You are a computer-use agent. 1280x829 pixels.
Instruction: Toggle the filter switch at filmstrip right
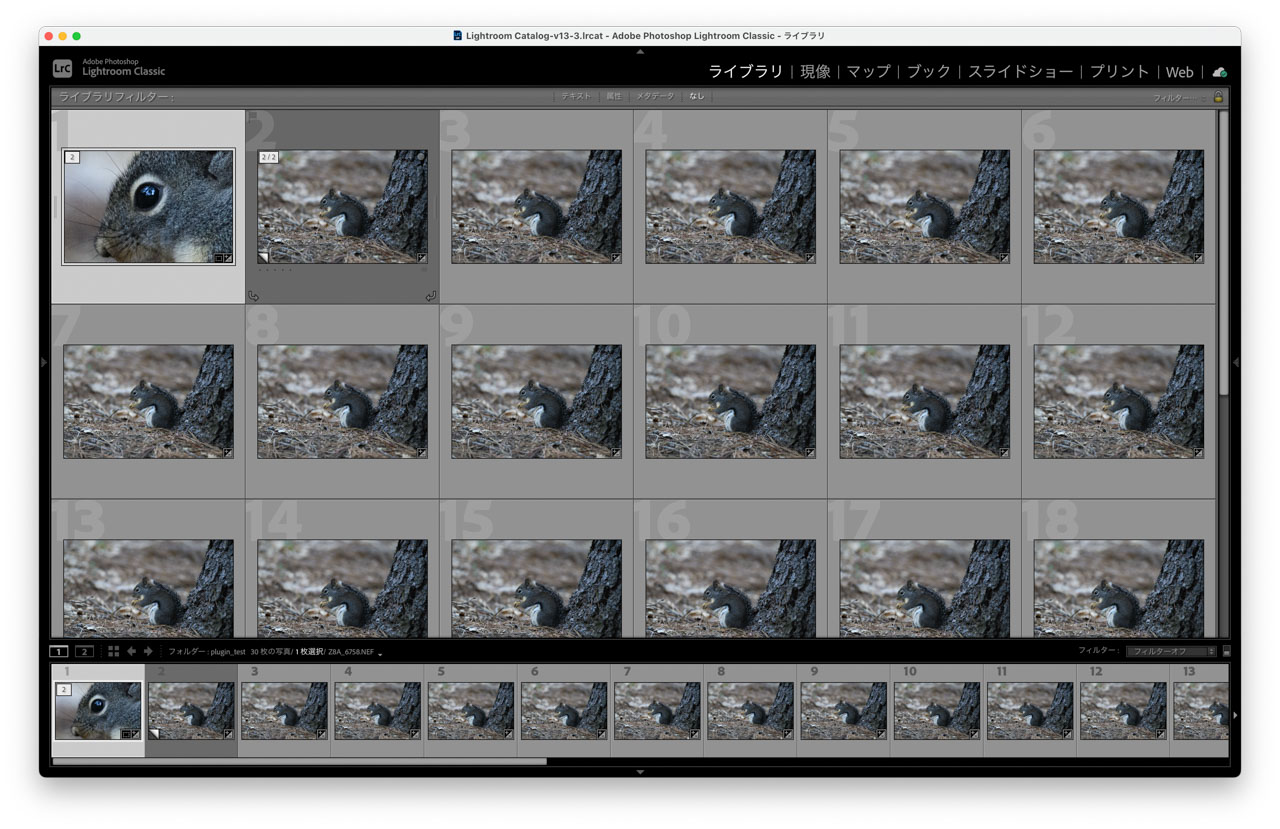click(x=1226, y=651)
